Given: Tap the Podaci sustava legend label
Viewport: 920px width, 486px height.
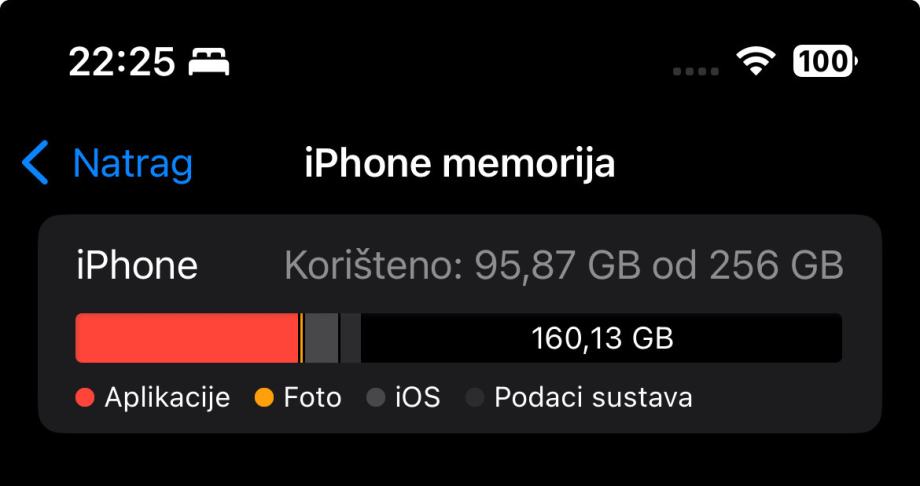Looking at the screenshot, I should (593, 398).
